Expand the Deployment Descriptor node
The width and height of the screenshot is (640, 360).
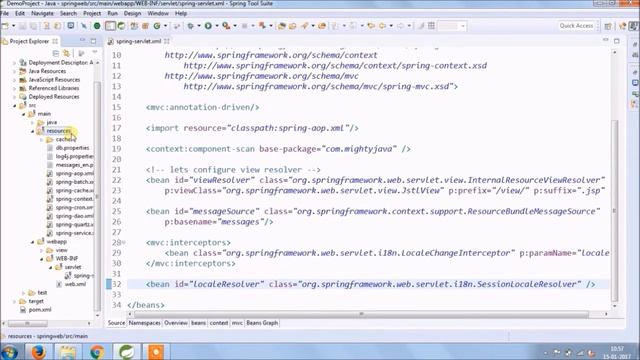tap(15, 63)
